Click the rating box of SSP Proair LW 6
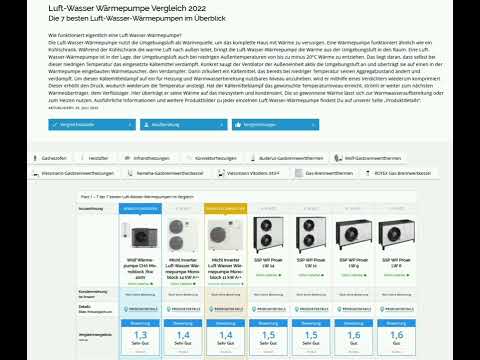This screenshot has height=360, width=480. pyautogui.click(x=396, y=337)
